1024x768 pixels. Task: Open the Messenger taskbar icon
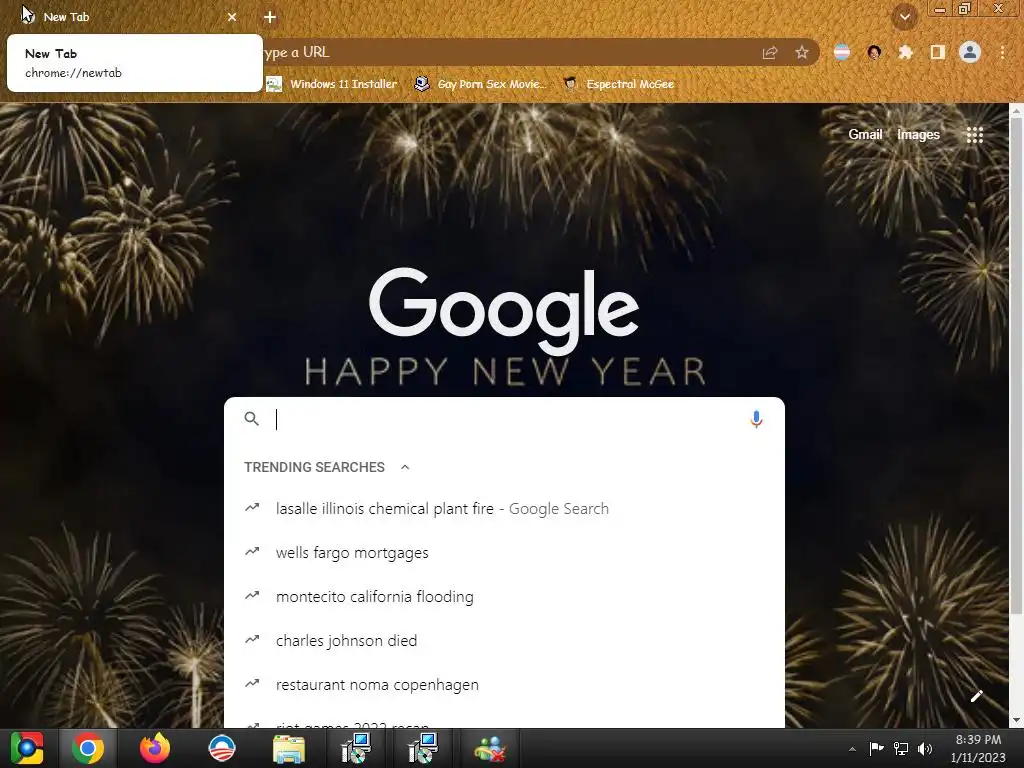[x=490, y=749]
